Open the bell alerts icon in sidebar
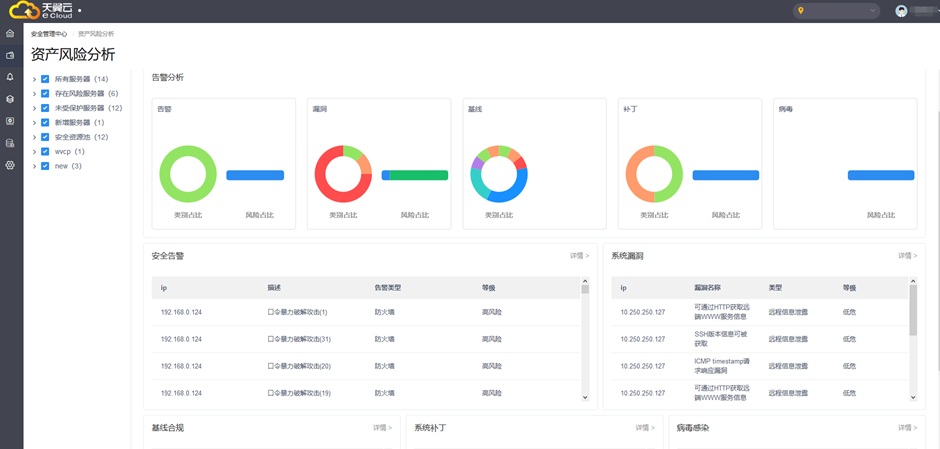 click(x=10, y=77)
